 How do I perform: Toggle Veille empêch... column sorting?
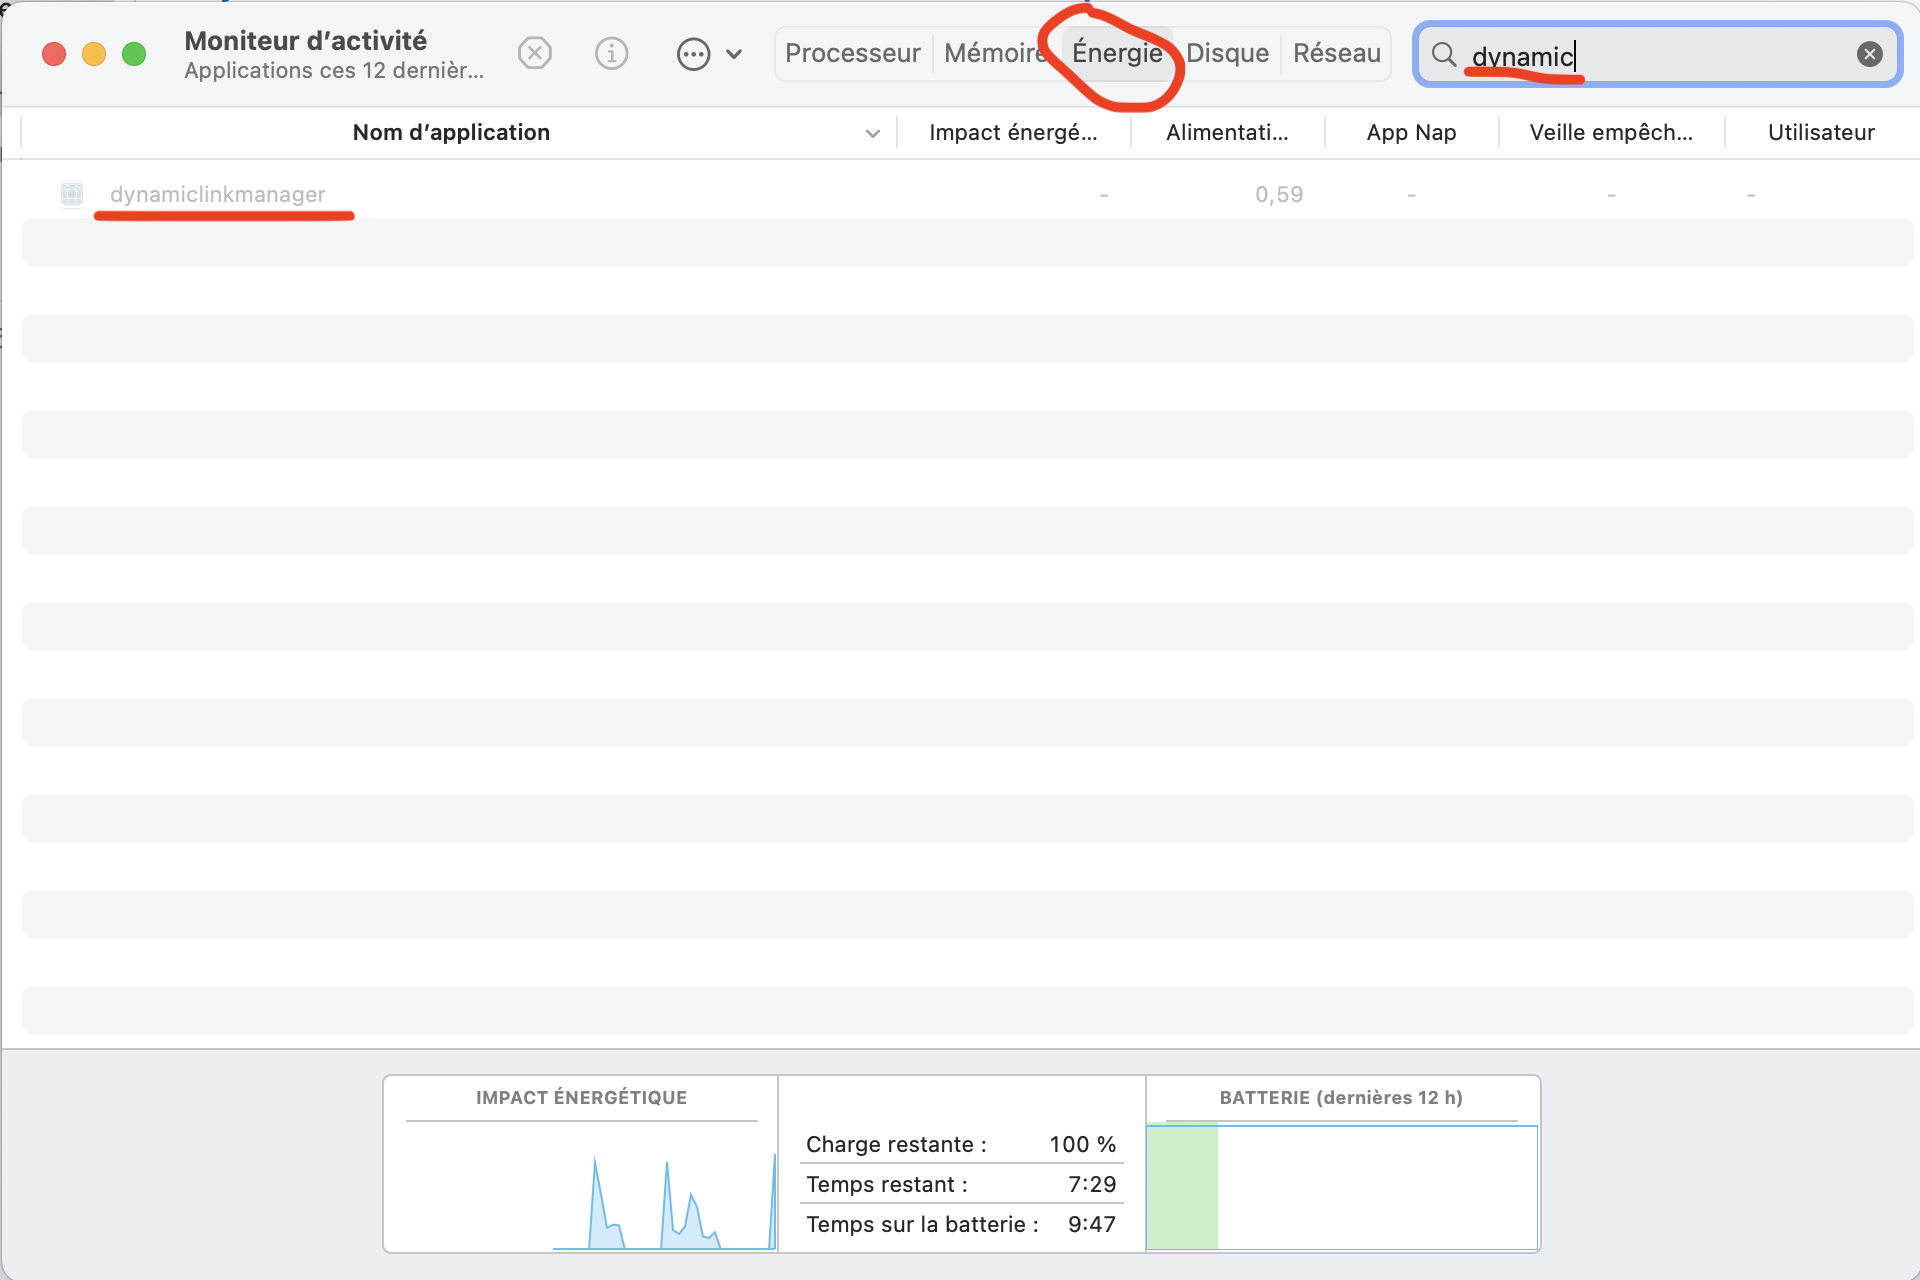click(1610, 132)
